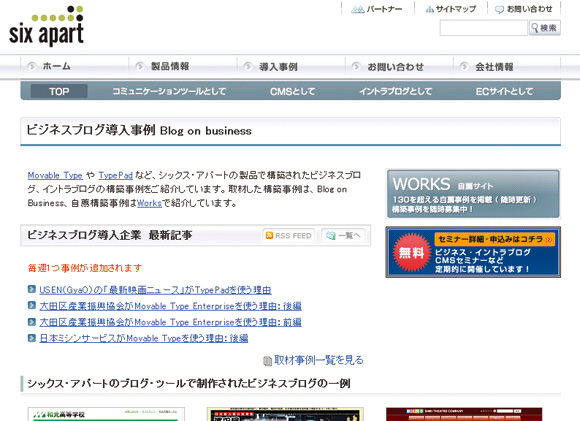This screenshot has width=580, height=421.
Task: Click the partner people icon
Action: click(x=358, y=10)
